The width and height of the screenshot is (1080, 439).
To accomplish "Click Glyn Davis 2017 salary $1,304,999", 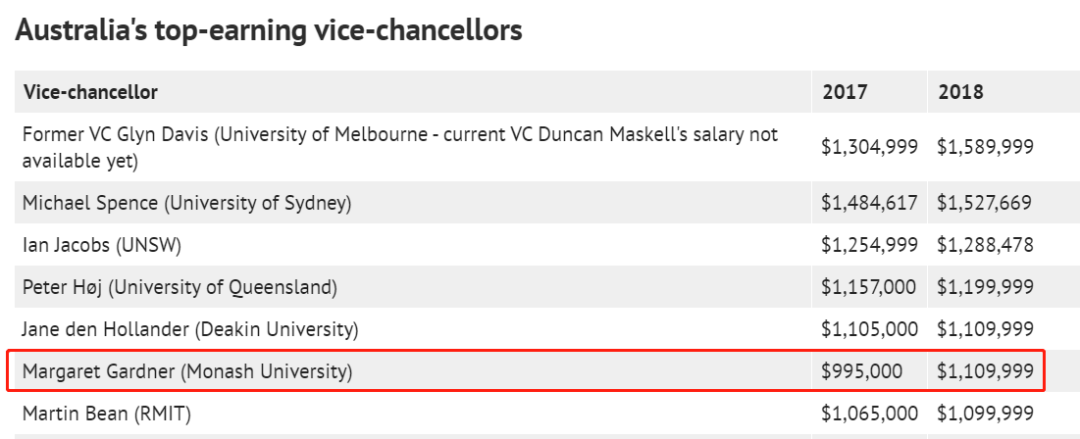I will tap(869, 147).
